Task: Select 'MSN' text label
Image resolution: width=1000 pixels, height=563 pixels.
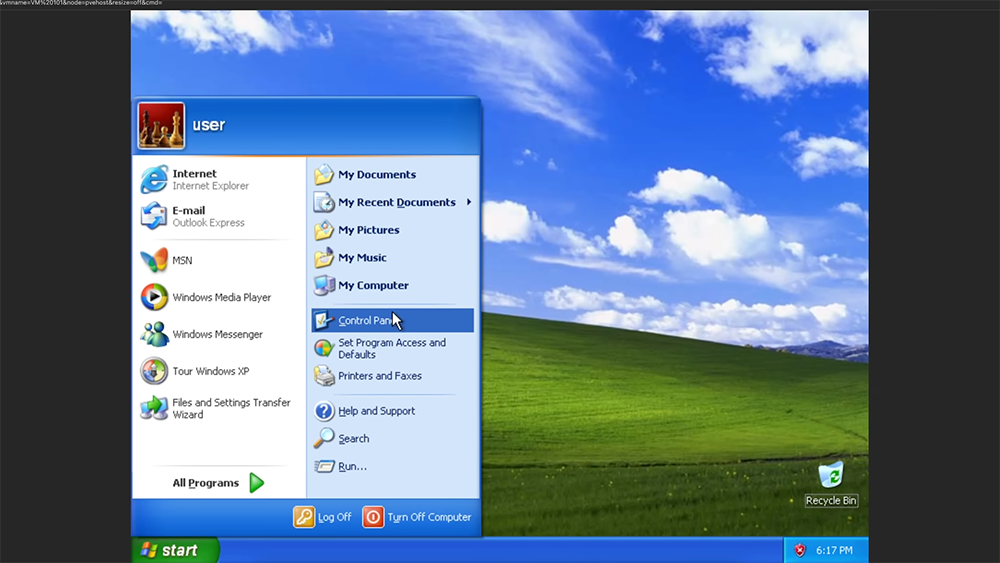Action: click(x=182, y=261)
